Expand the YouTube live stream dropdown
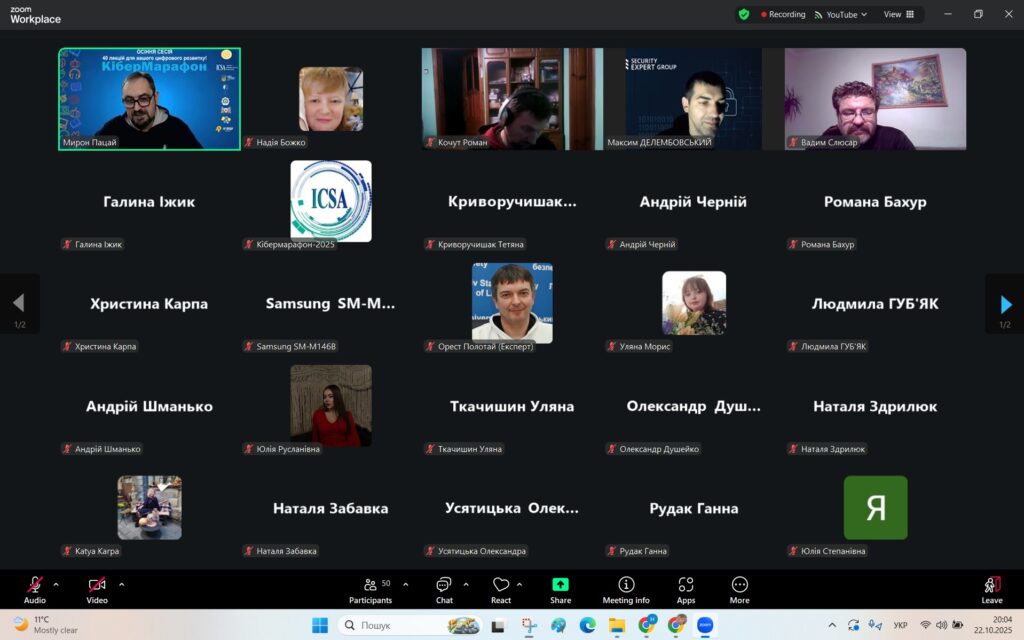Viewport: 1024px width, 640px height. click(x=841, y=15)
